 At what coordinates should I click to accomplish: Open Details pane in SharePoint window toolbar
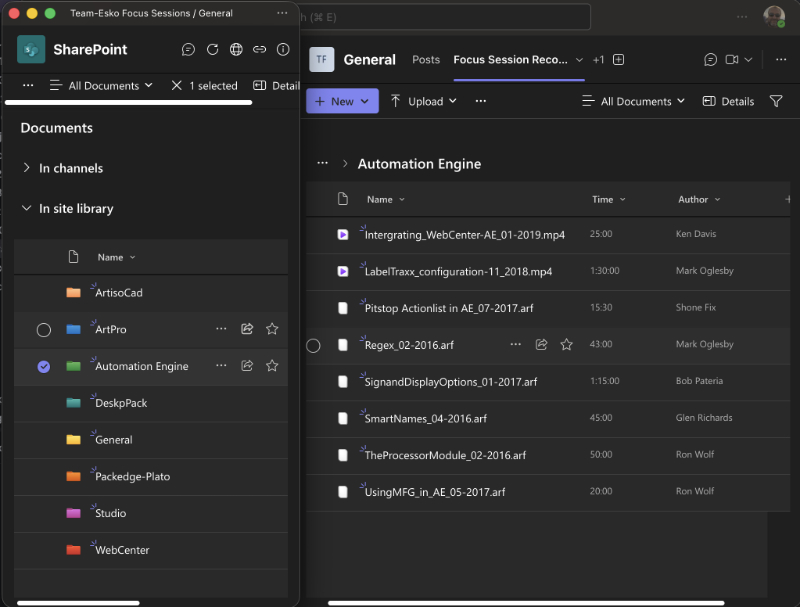(x=276, y=85)
